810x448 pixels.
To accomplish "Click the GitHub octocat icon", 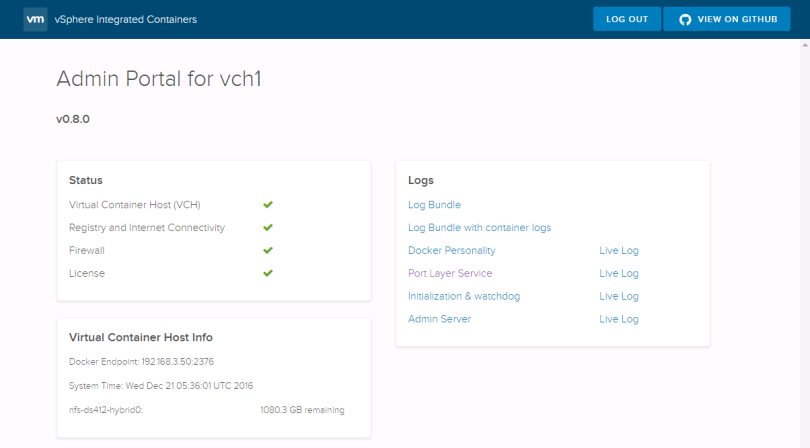I will click(685, 19).
